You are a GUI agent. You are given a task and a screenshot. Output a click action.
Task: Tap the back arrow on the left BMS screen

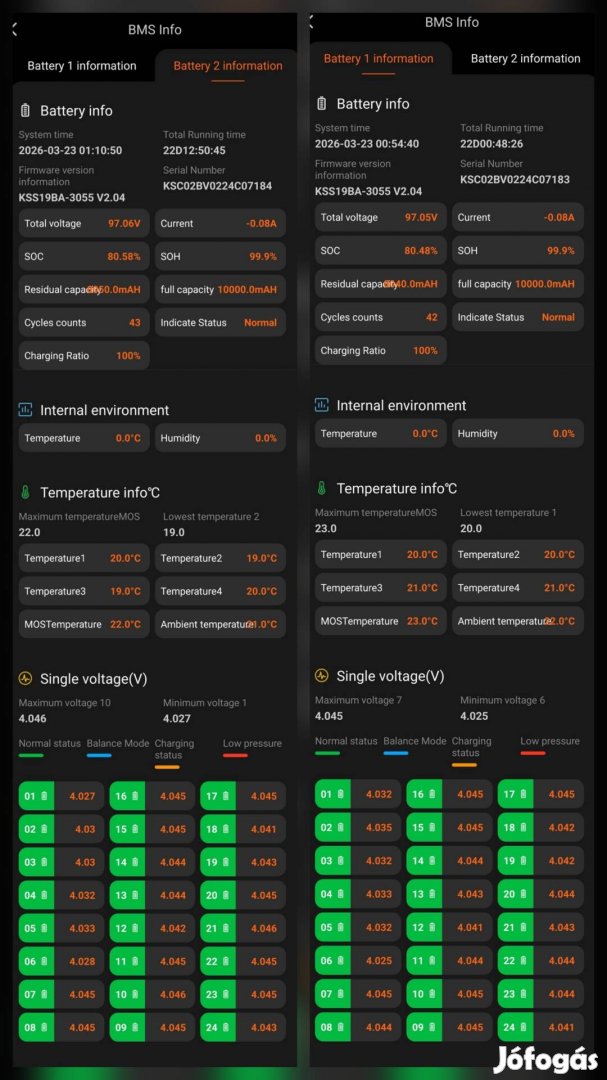pos(14,30)
